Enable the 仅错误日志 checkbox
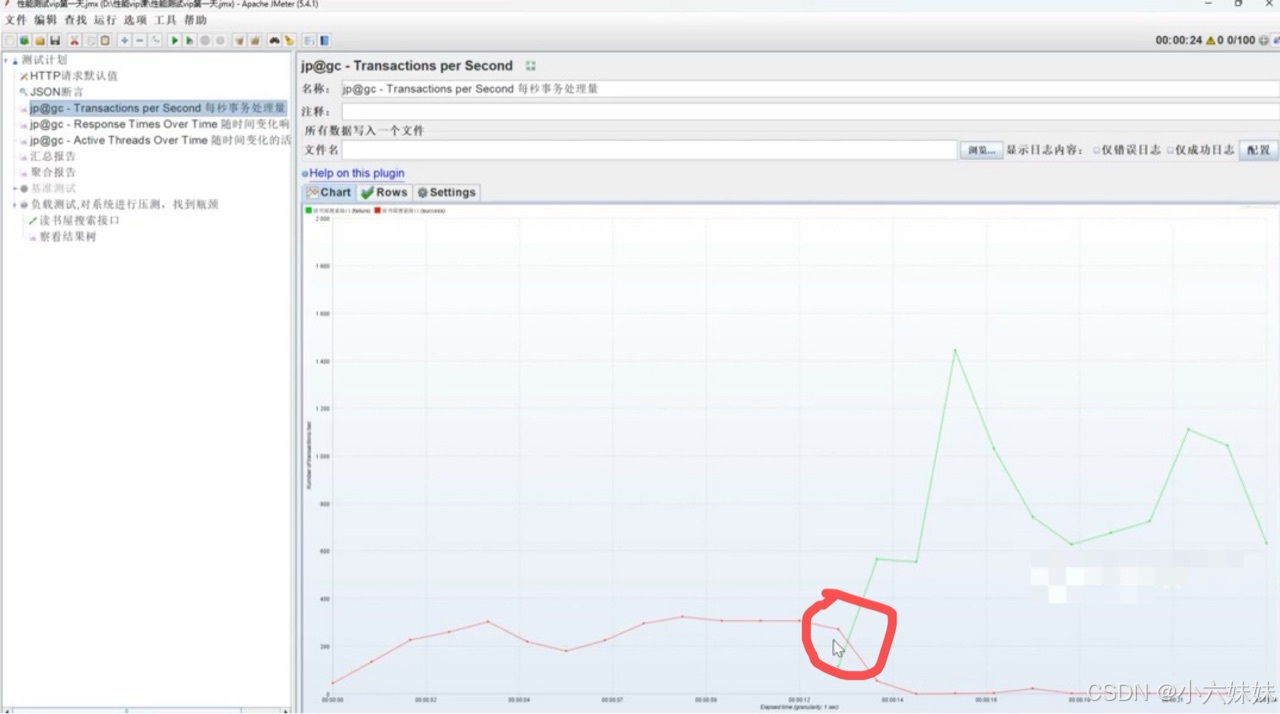The width and height of the screenshot is (1280, 714). [x=1096, y=150]
